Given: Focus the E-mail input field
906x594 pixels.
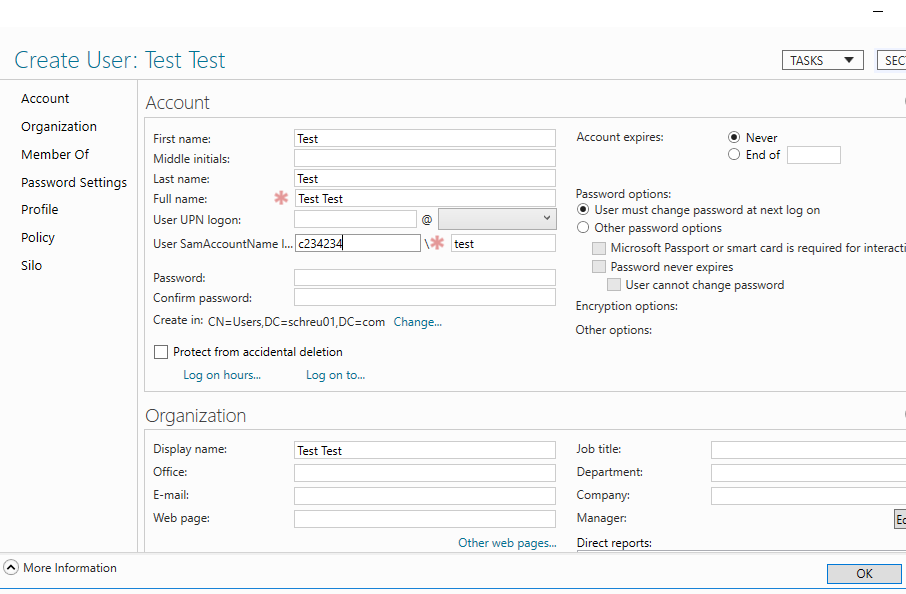Looking at the screenshot, I should click(x=424, y=496).
